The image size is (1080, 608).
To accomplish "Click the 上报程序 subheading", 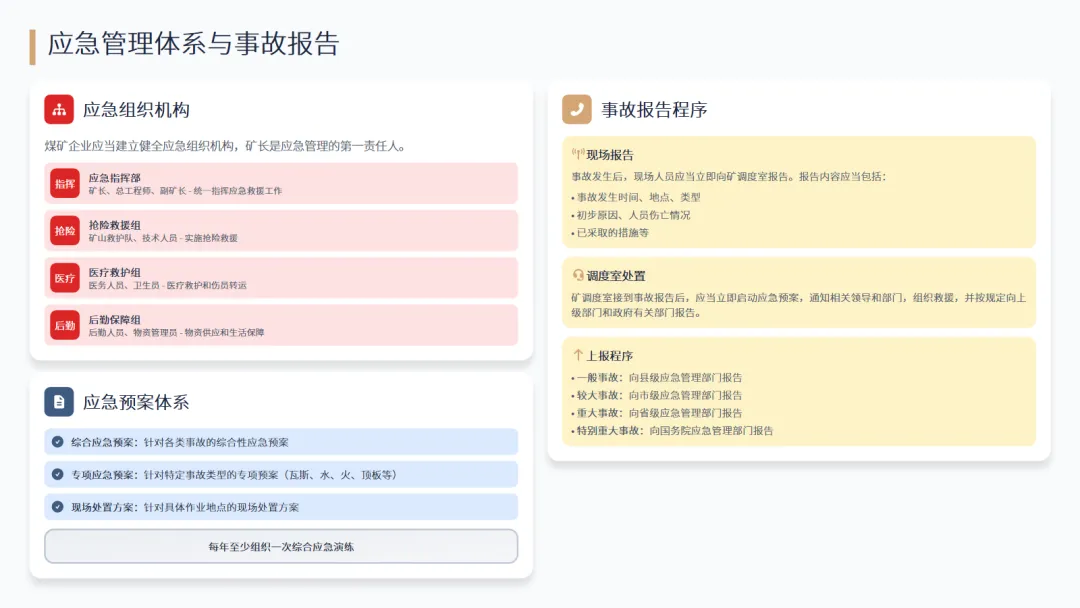I will pyautogui.click(x=610, y=356).
